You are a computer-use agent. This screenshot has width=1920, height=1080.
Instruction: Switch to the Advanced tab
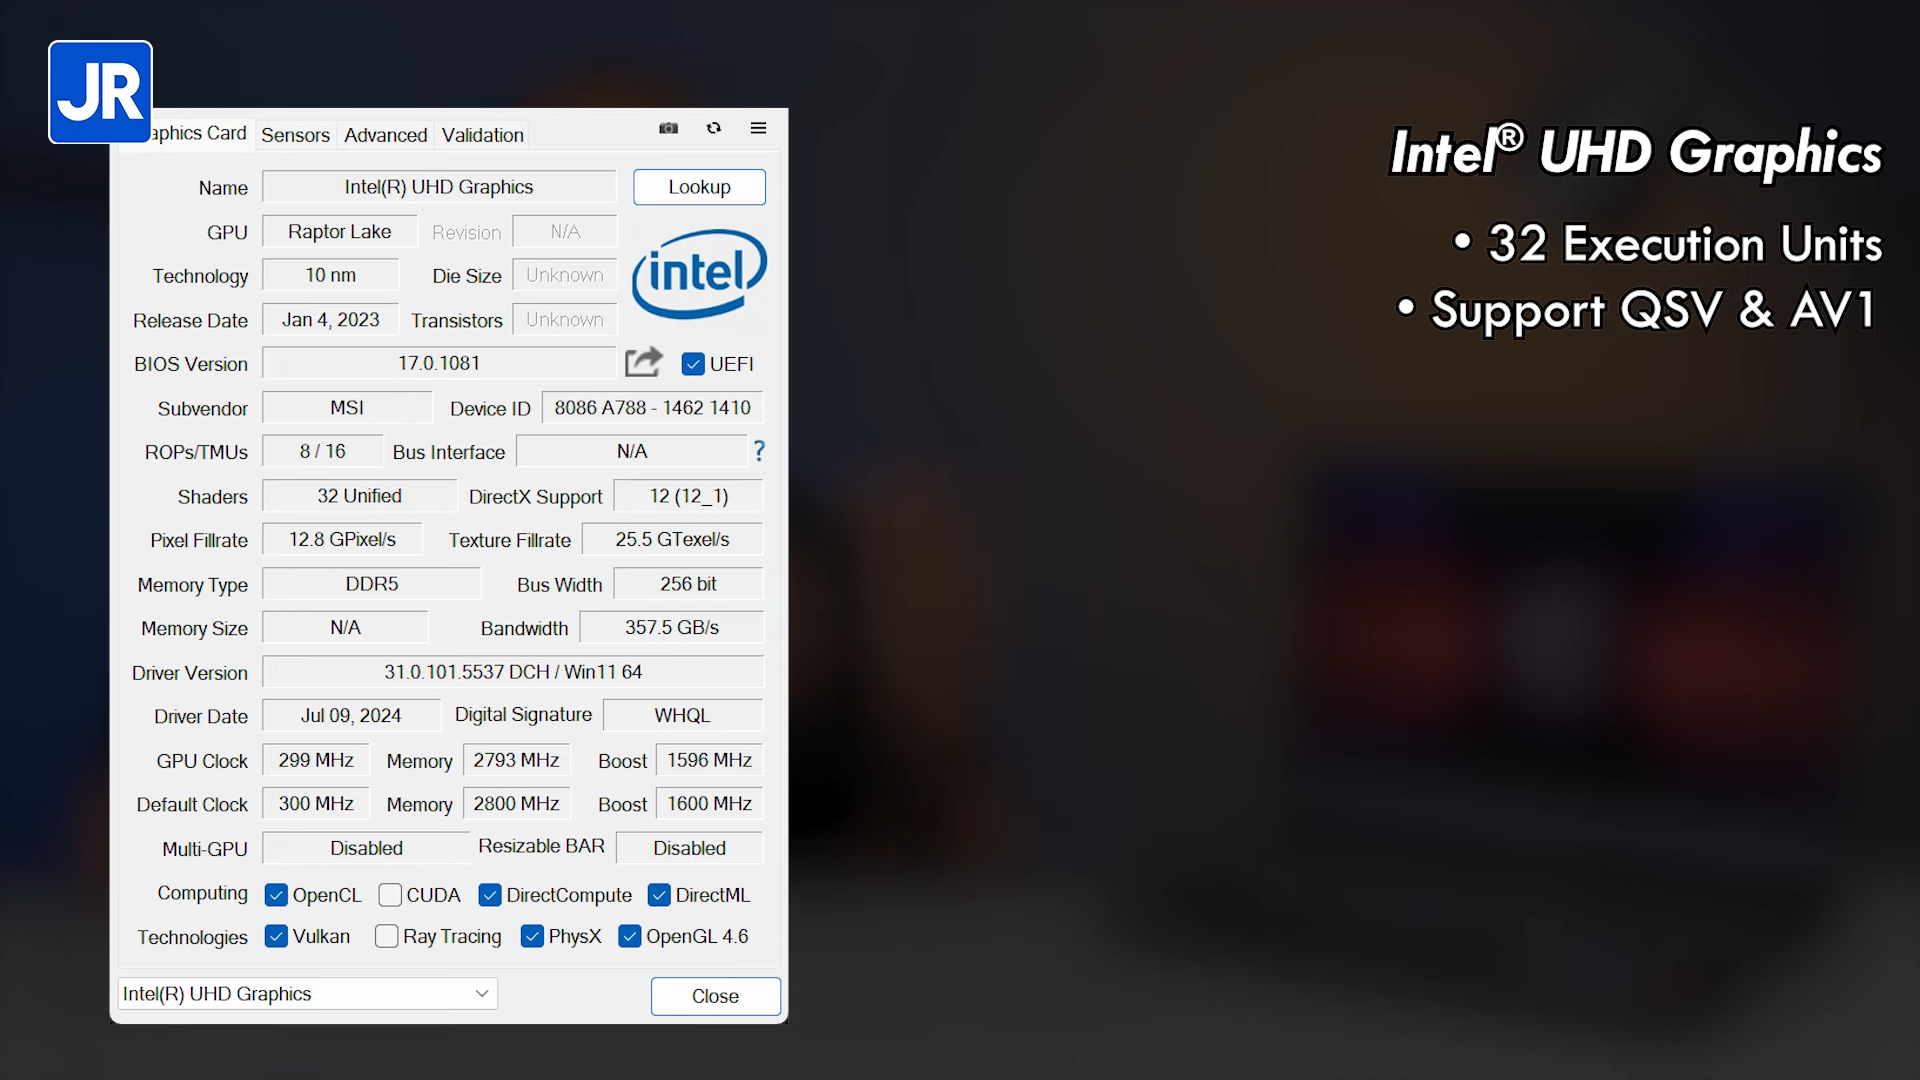coord(385,135)
